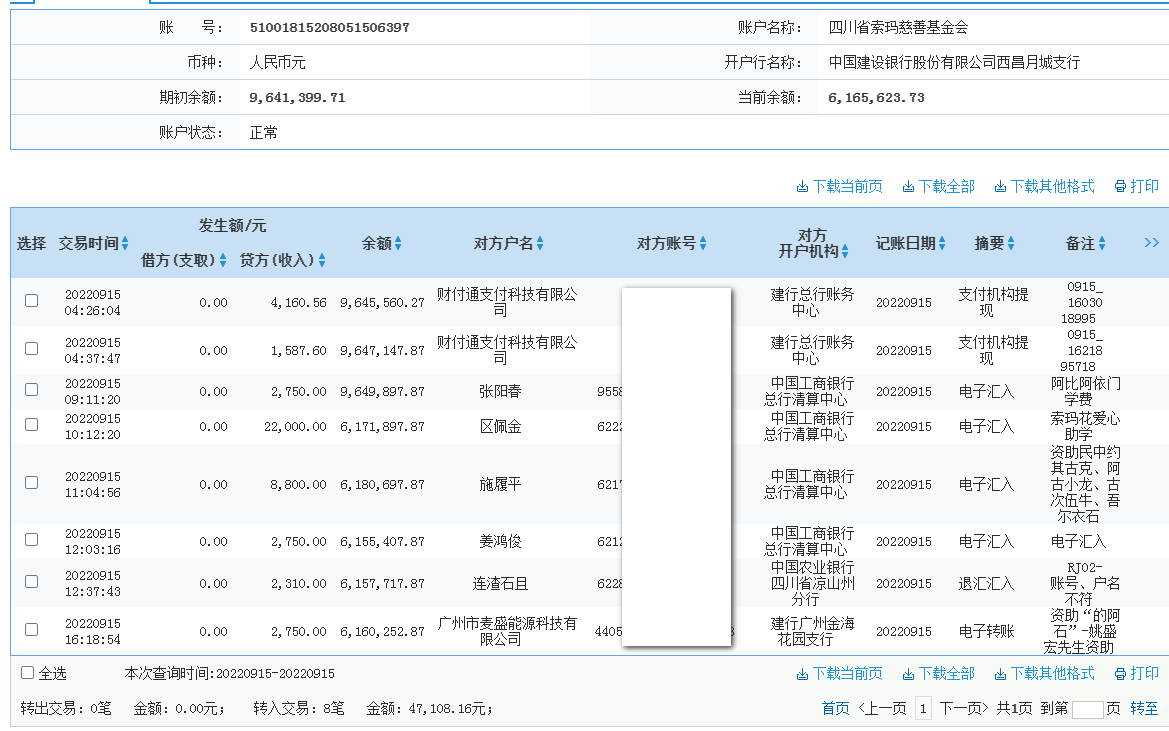The width and height of the screenshot is (1169, 731).
Task: Sort by 对方户名 column arrows
Action: 540,243
